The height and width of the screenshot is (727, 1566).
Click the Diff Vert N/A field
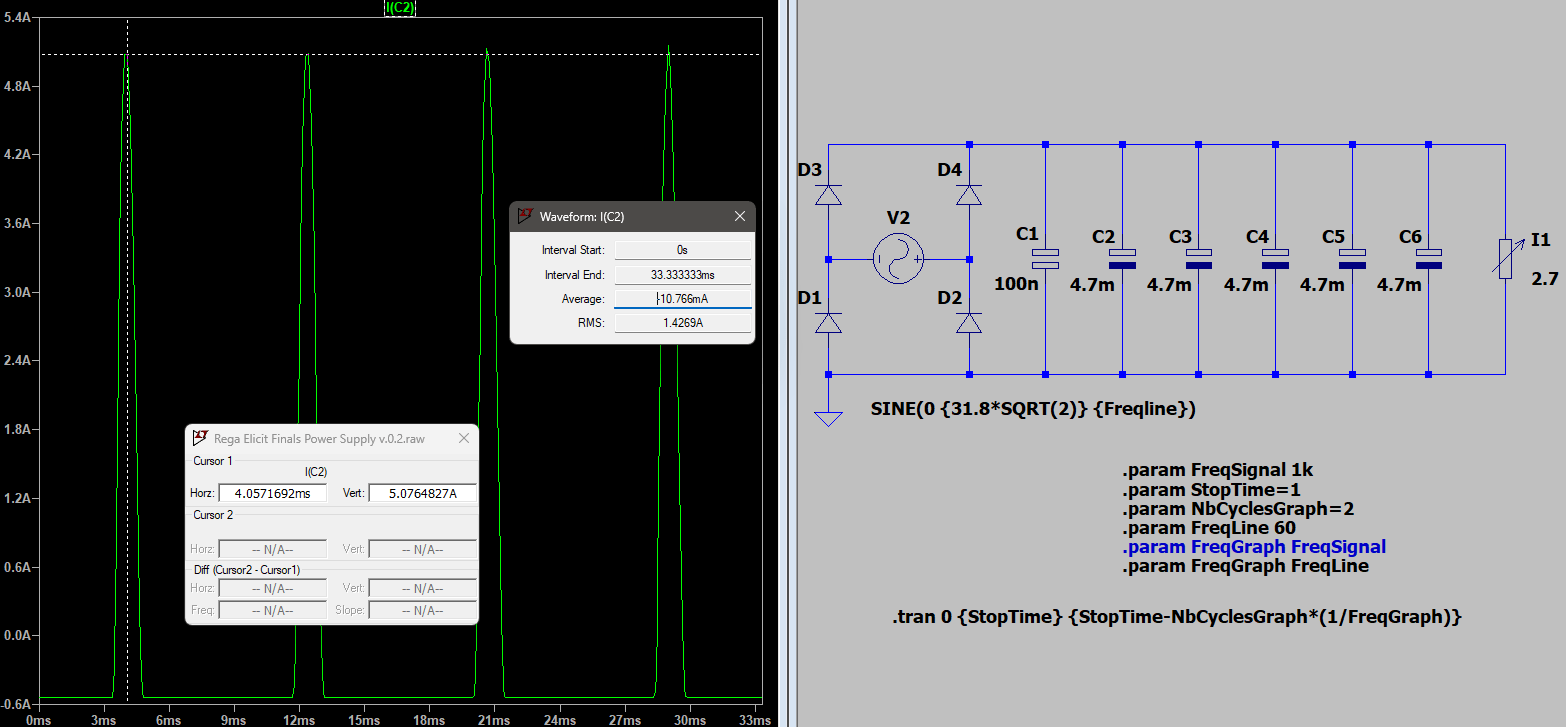[x=422, y=589]
